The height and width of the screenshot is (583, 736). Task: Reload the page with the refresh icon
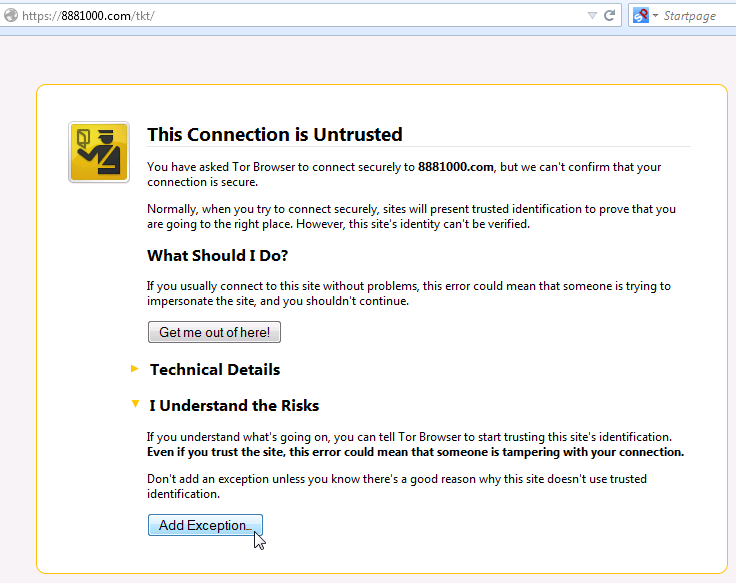pos(609,15)
